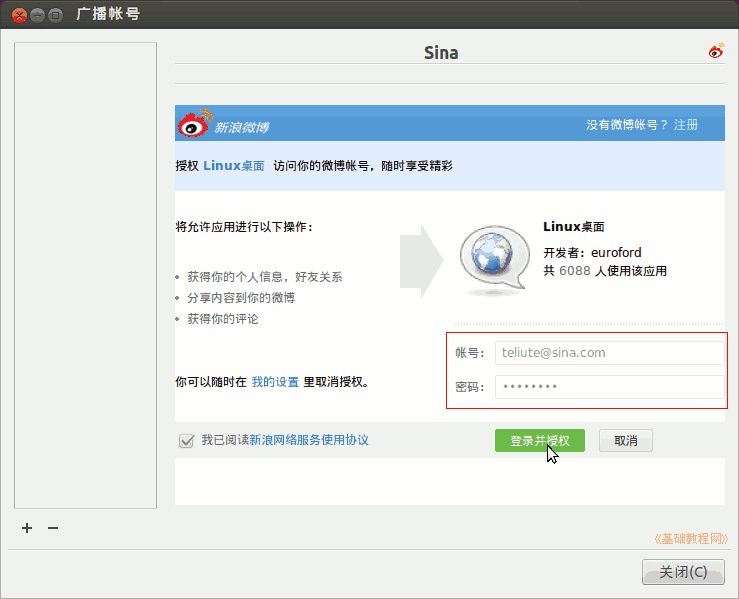Click the gray arrow graphic beside the permissions list
This screenshot has height=599, width=739.
coord(420,260)
